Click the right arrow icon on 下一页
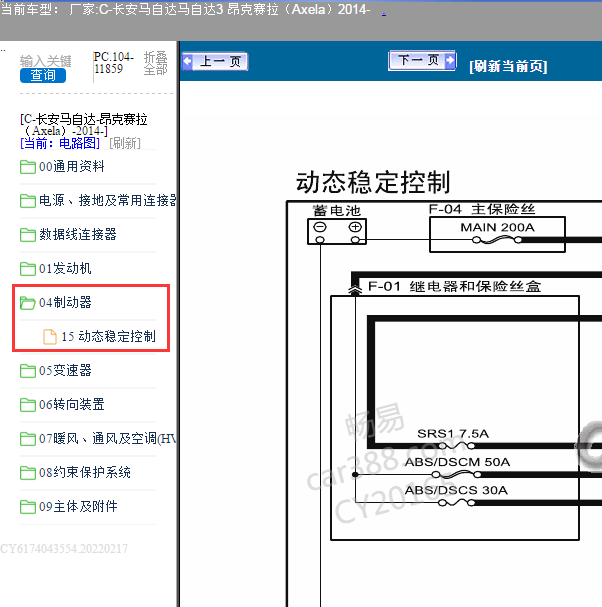This screenshot has height=607, width=602. tap(450, 60)
